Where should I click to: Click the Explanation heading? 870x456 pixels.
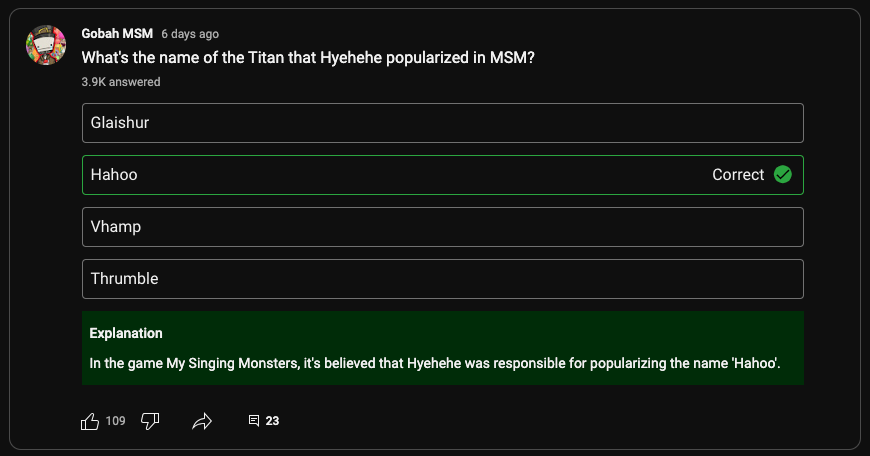tap(126, 333)
